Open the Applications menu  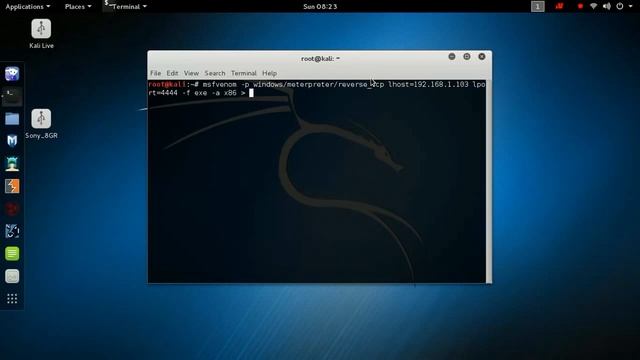28,7
